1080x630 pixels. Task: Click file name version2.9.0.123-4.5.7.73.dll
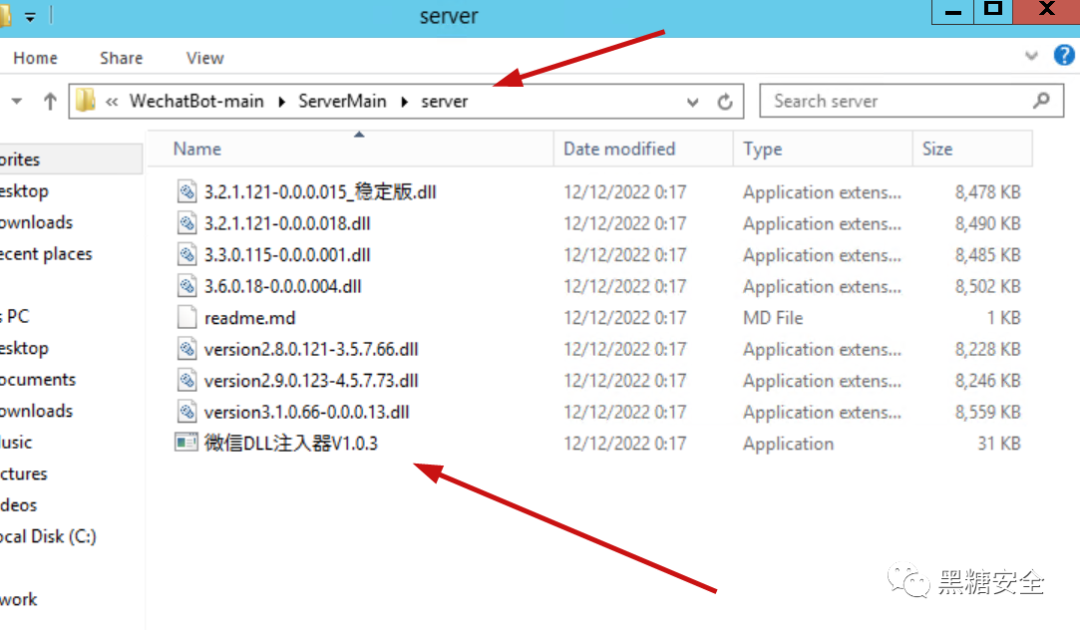[311, 380]
